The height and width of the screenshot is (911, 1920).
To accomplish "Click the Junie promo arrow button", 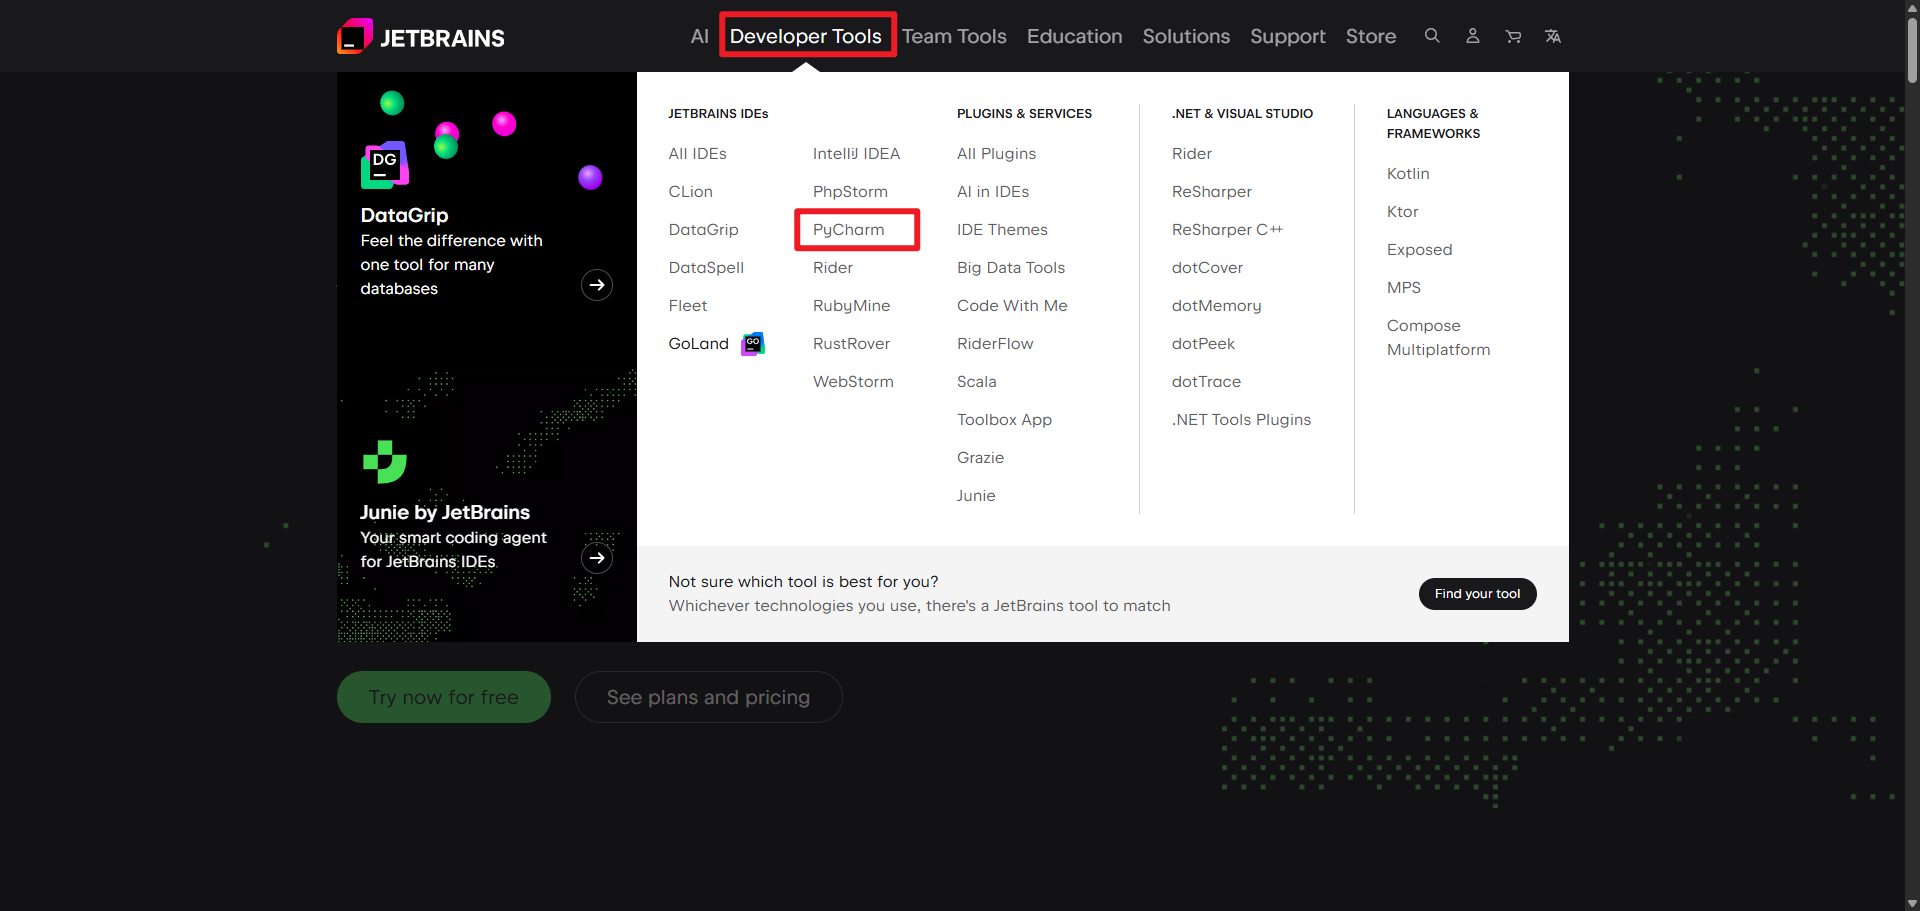I will (x=597, y=558).
